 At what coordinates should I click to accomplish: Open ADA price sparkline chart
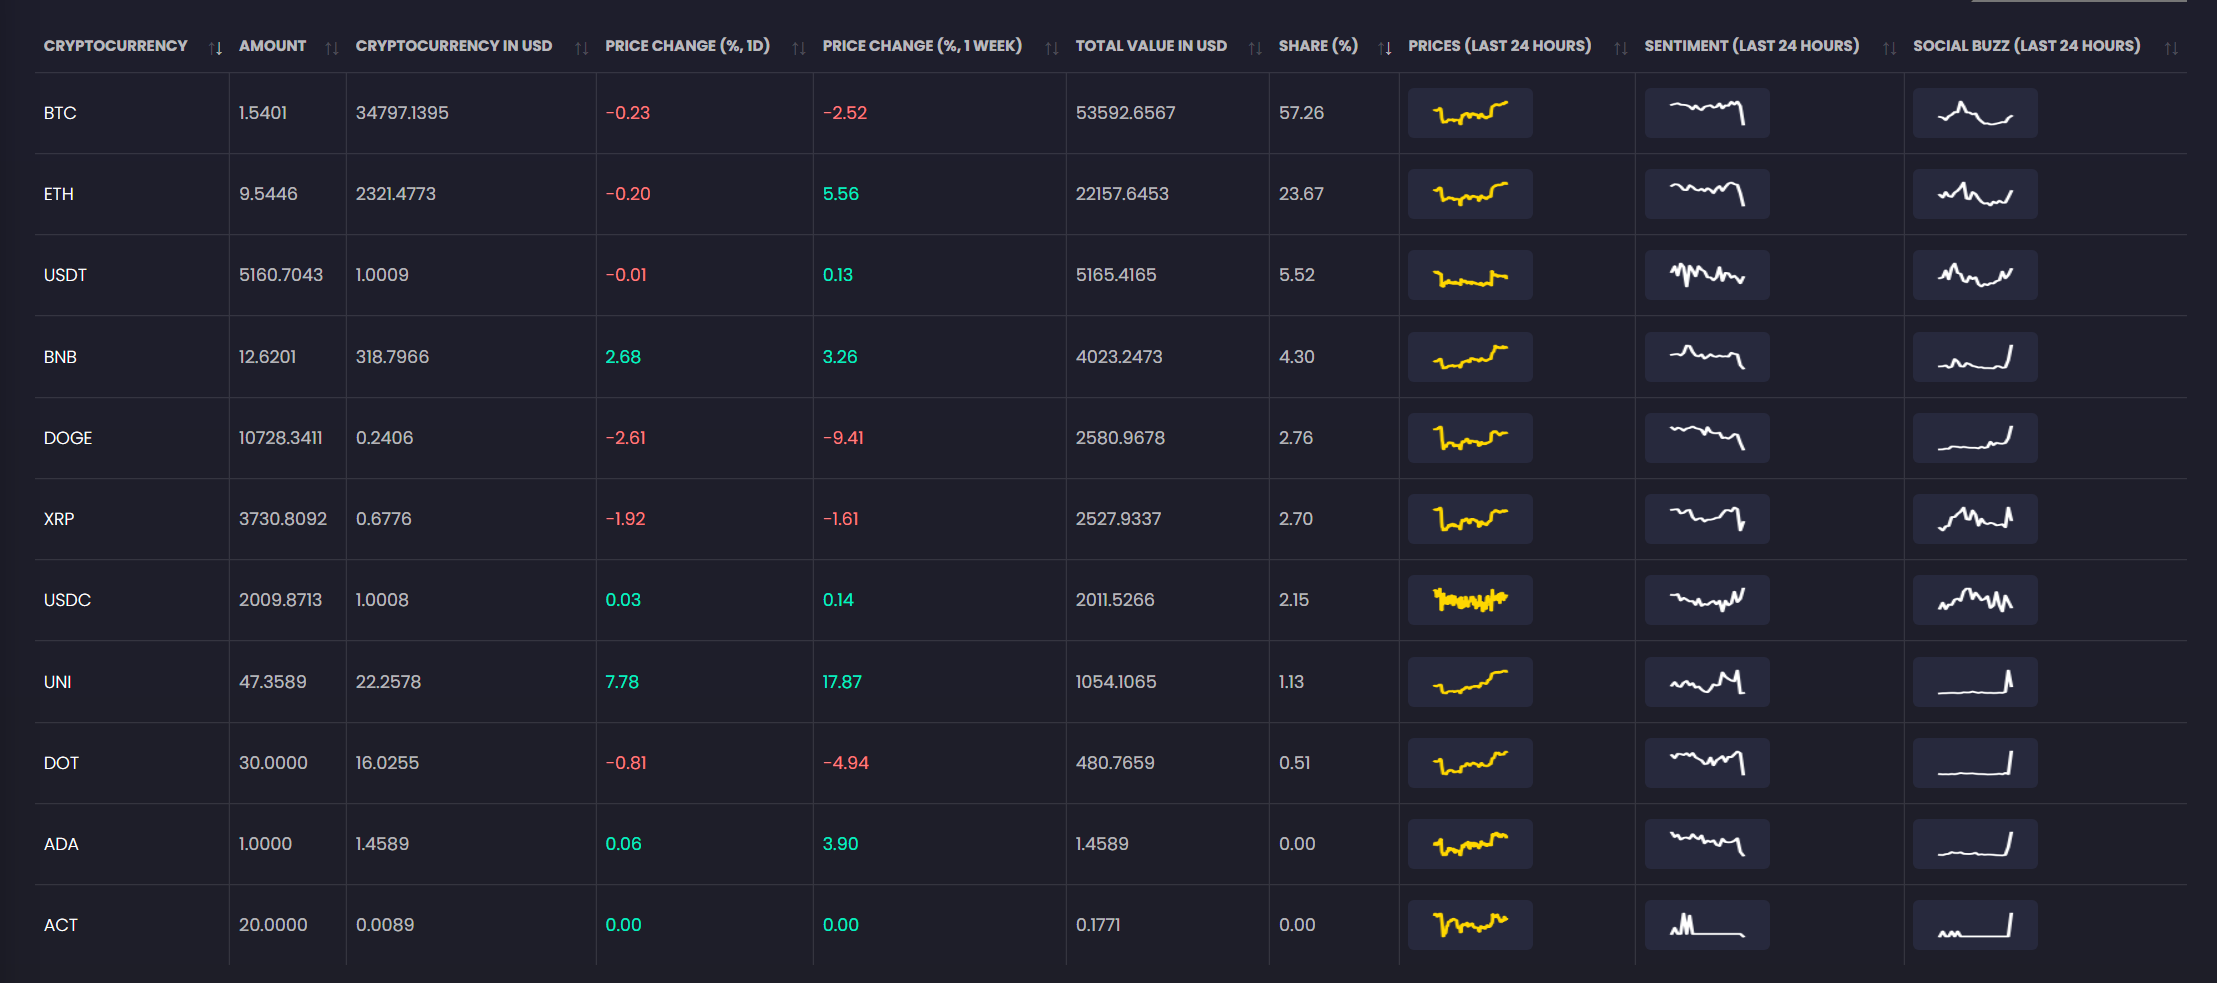click(1470, 844)
